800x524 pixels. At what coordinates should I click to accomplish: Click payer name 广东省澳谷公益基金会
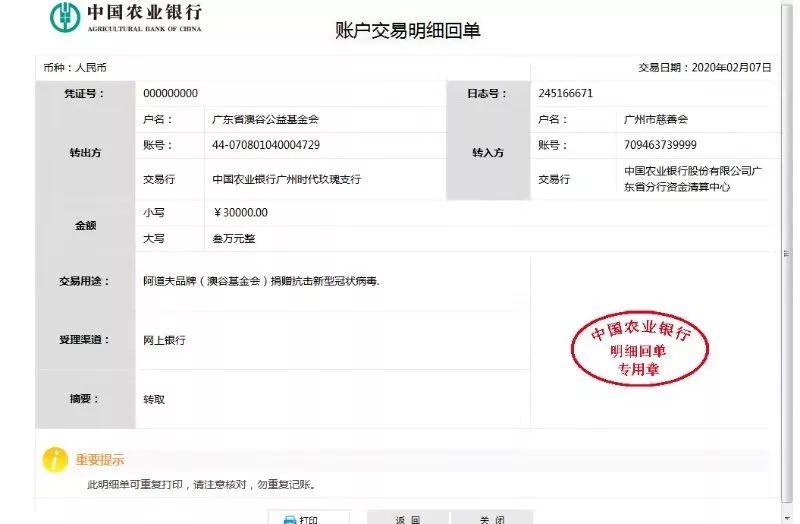click(265, 119)
